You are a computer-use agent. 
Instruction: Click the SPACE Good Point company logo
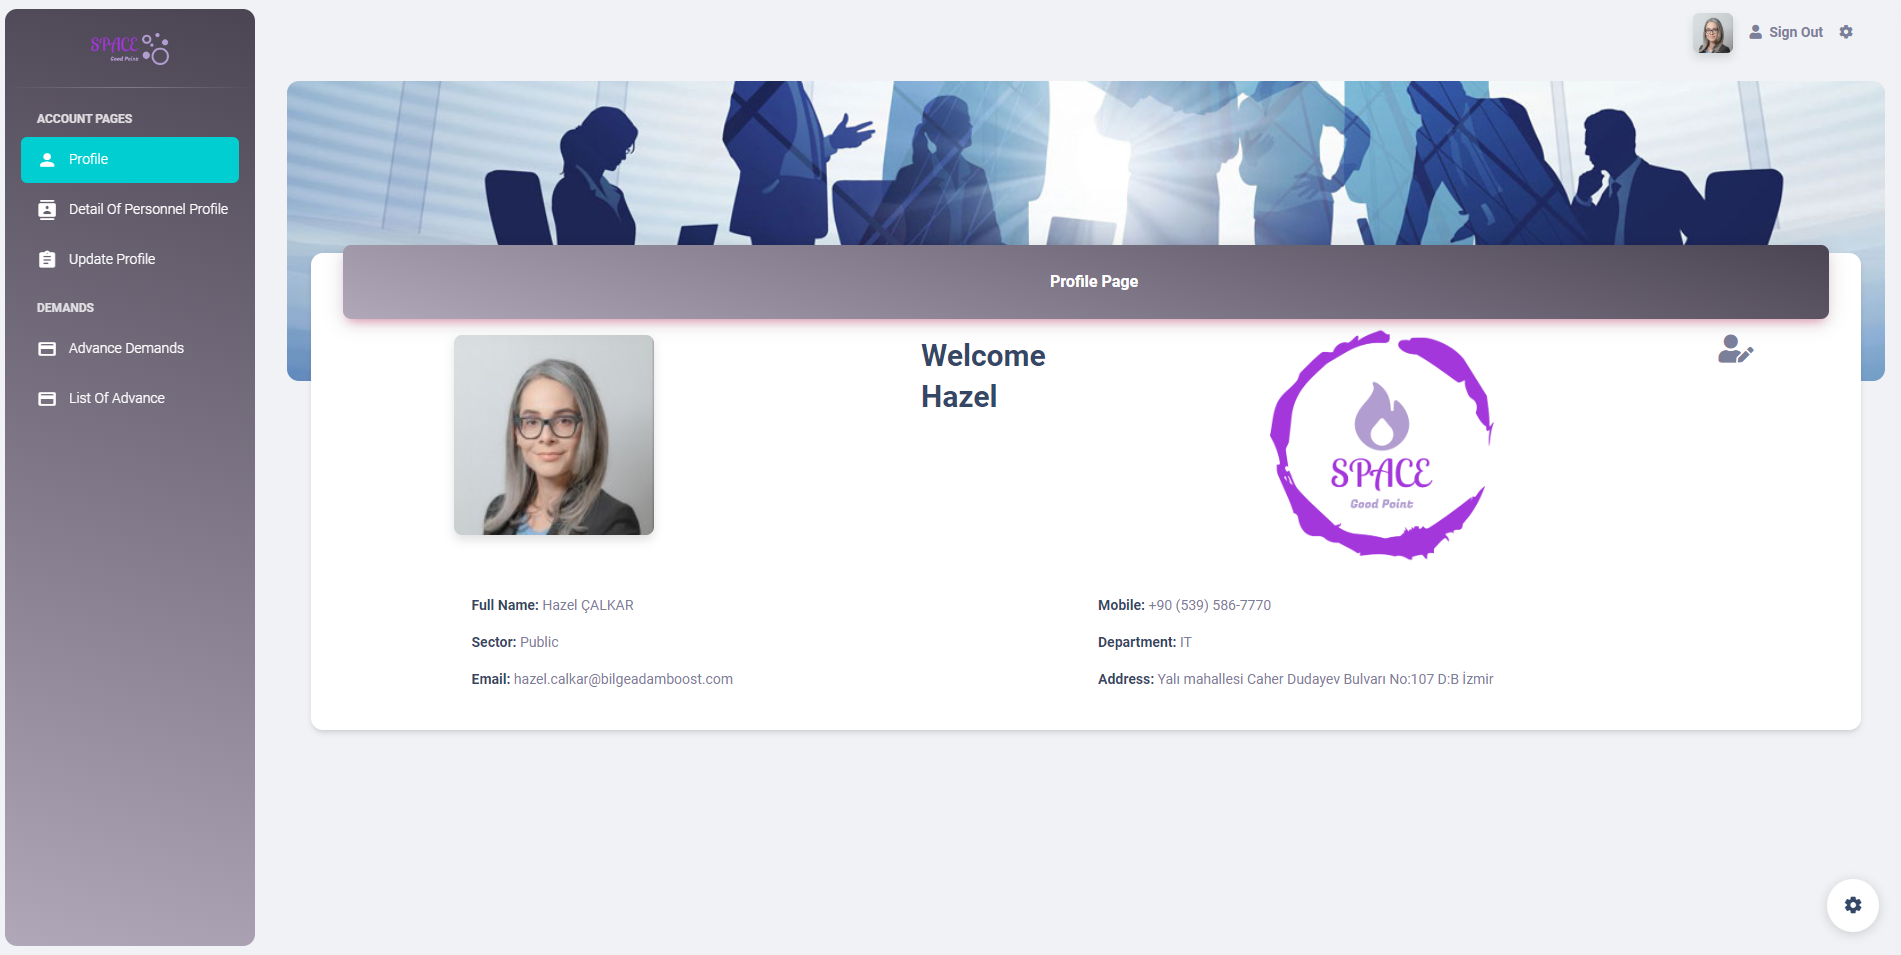[x=1381, y=445]
